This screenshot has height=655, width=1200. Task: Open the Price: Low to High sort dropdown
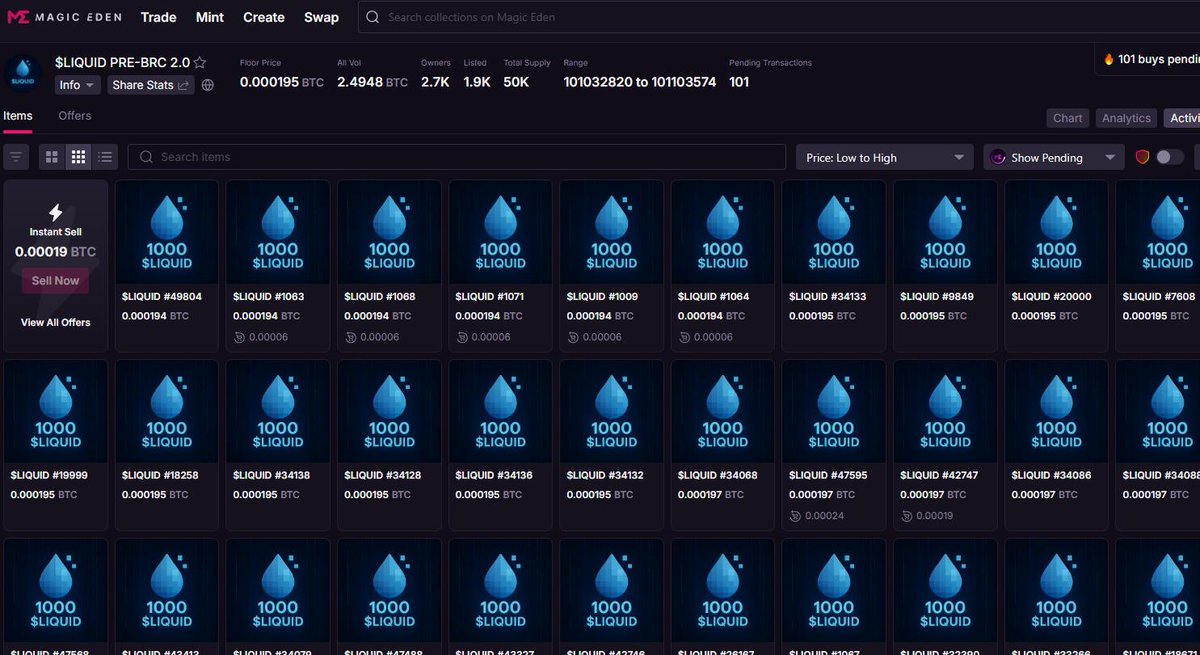click(884, 157)
